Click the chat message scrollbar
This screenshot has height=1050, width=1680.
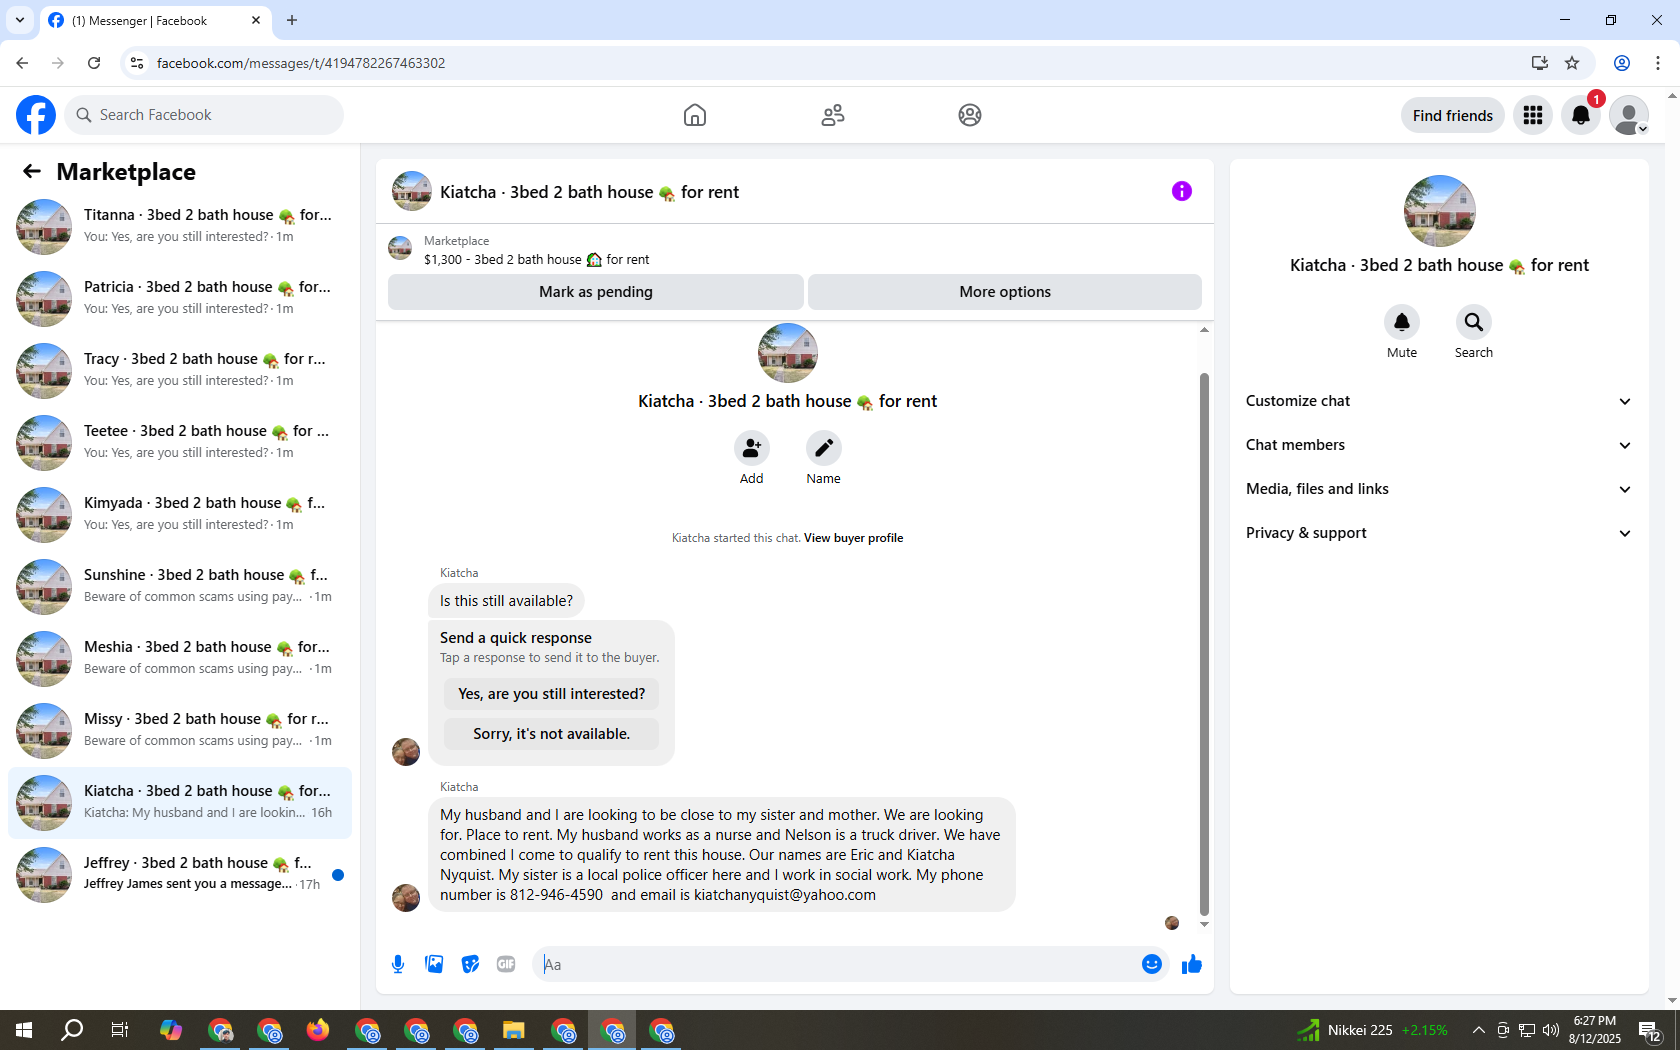click(x=1204, y=644)
